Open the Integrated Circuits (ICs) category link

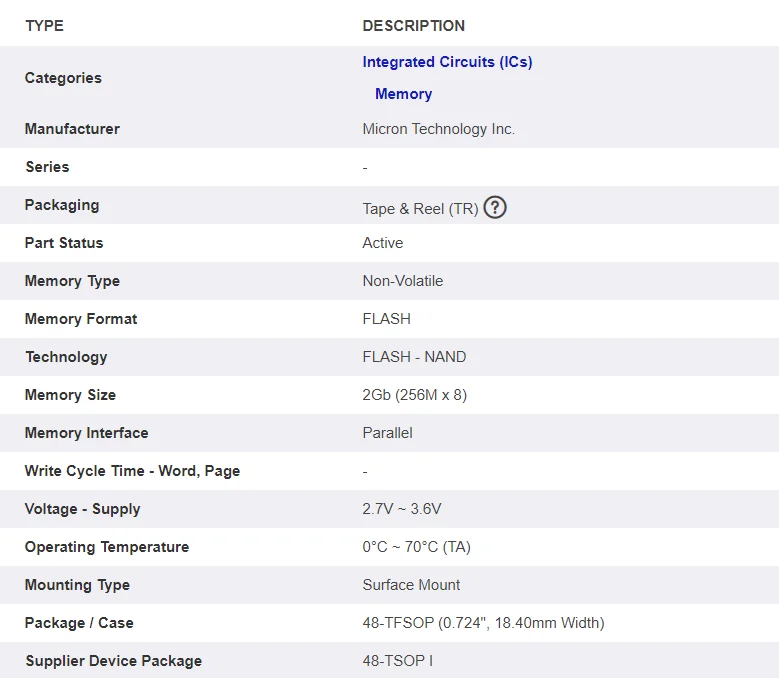pyautogui.click(x=447, y=62)
